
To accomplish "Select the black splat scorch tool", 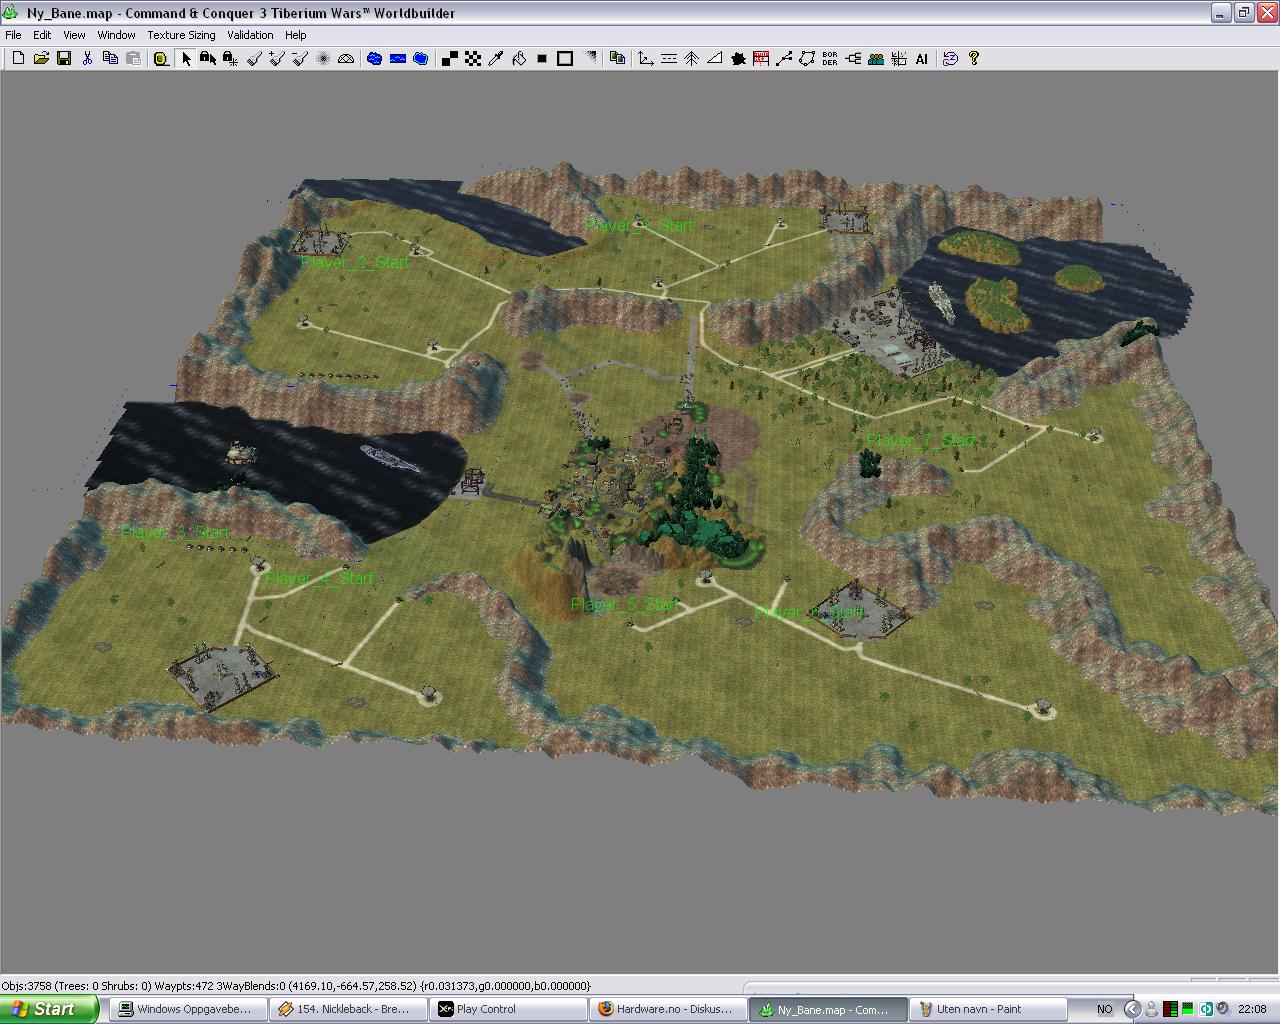I will tap(738, 59).
